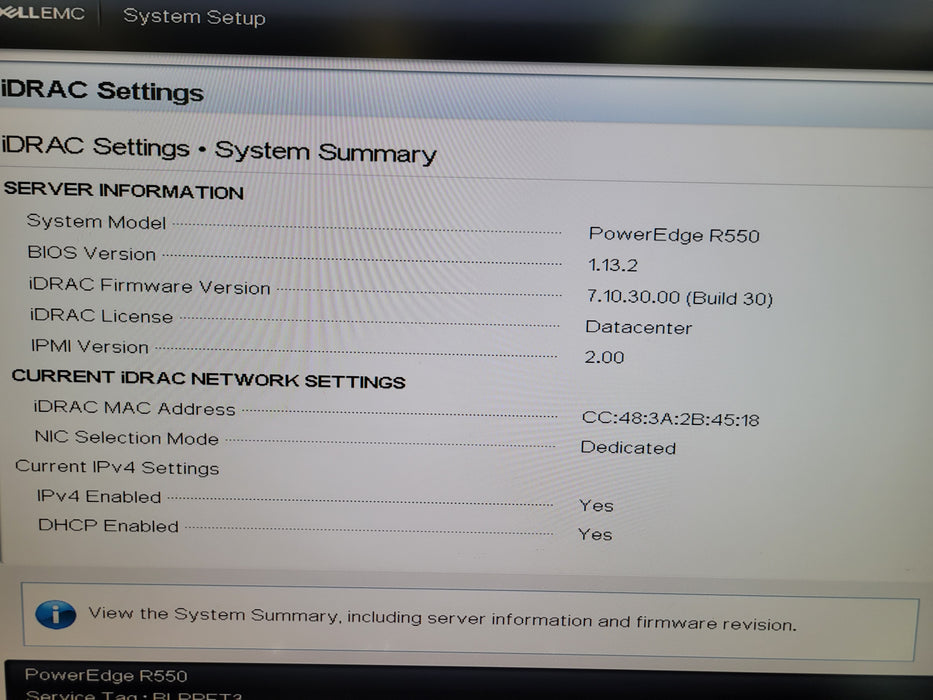Click the SERVER INFORMATION section heading
Screen dimensions: 933x700
click(124, 190)
